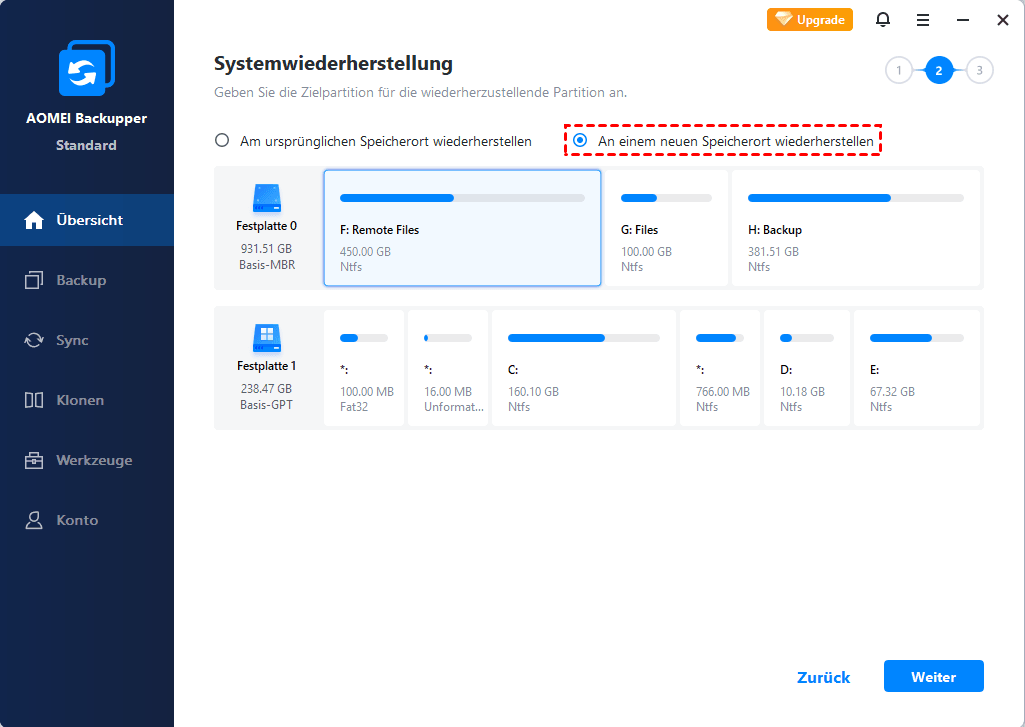The height and width of the screenshot is (727, 1025).
Task: Click the Weiter button
Action: point(933,676)
